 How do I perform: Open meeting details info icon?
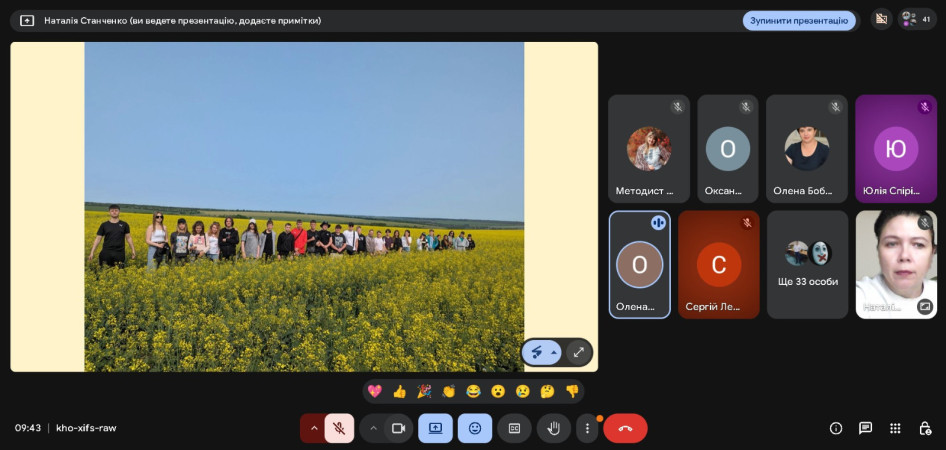[x=836, y=428]
